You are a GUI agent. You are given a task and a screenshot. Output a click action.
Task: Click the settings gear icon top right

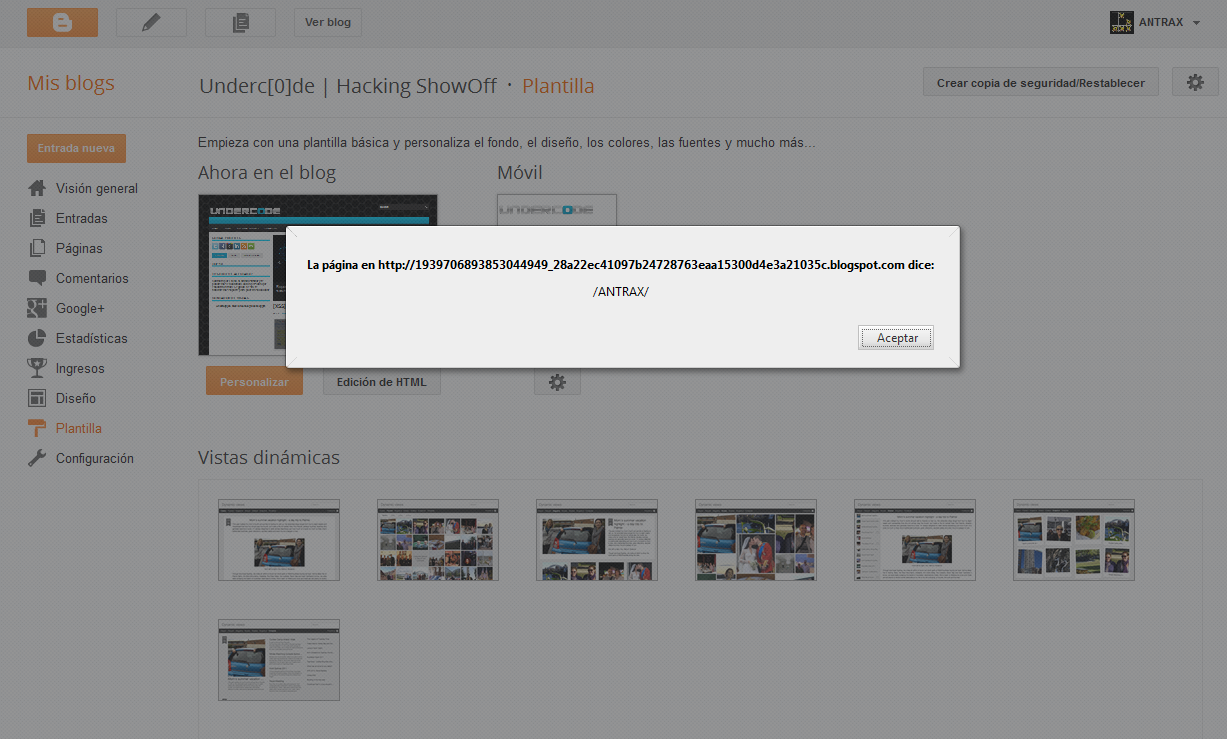[1194, 82]
